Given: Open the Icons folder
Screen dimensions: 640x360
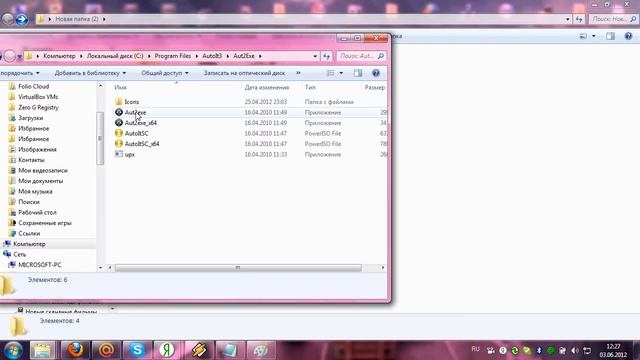Looking at the screenshot, I should coord(131,102).
